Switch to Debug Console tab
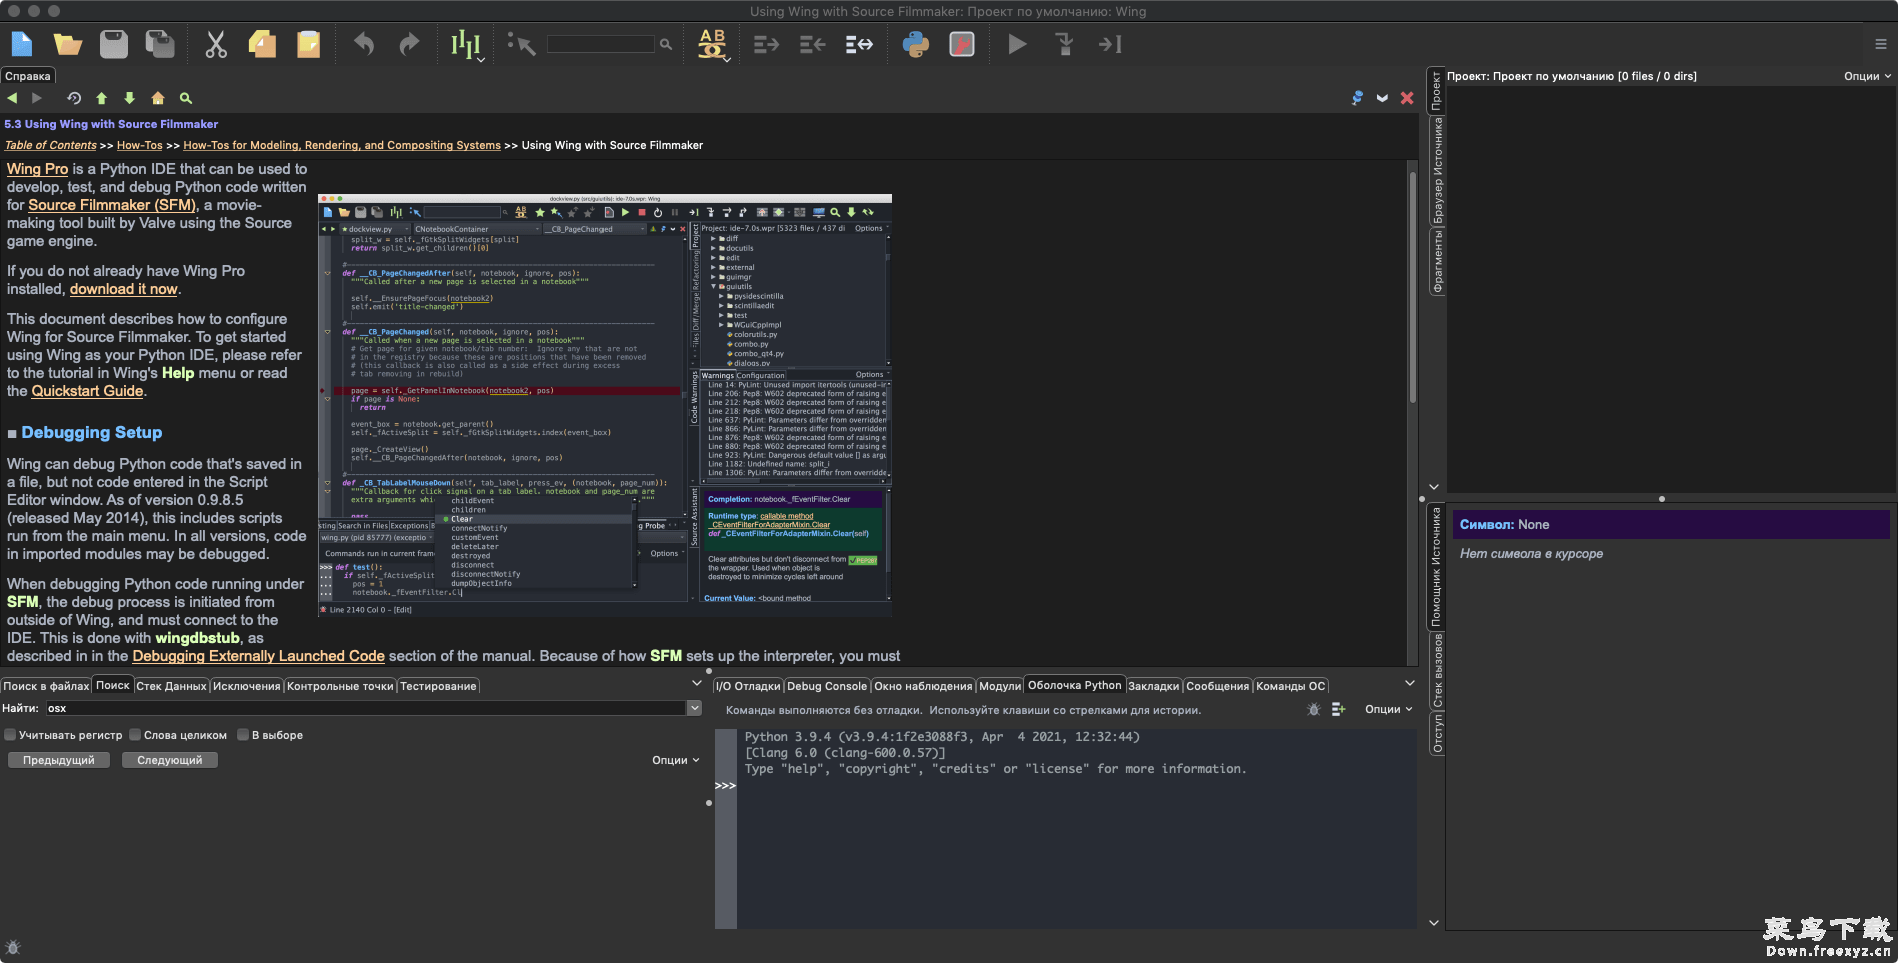This screenshot has height=963, width=1898. coord(827,686)
